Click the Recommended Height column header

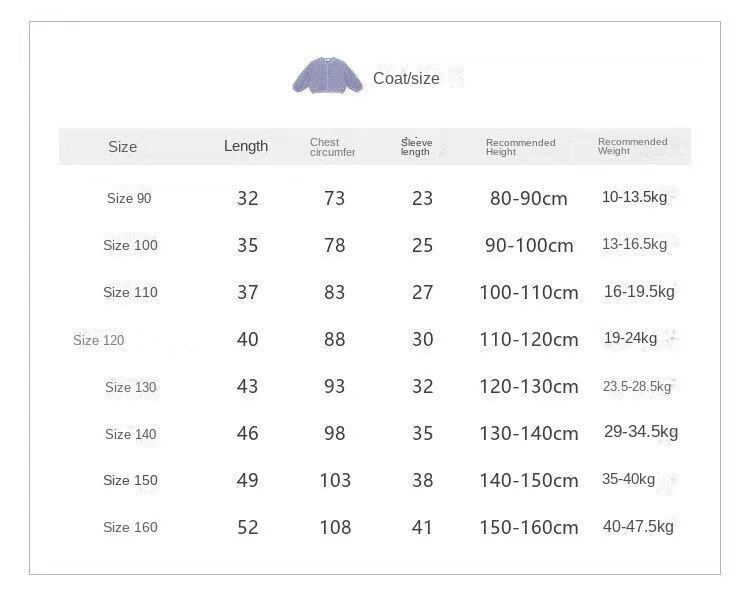coord(520,147)
